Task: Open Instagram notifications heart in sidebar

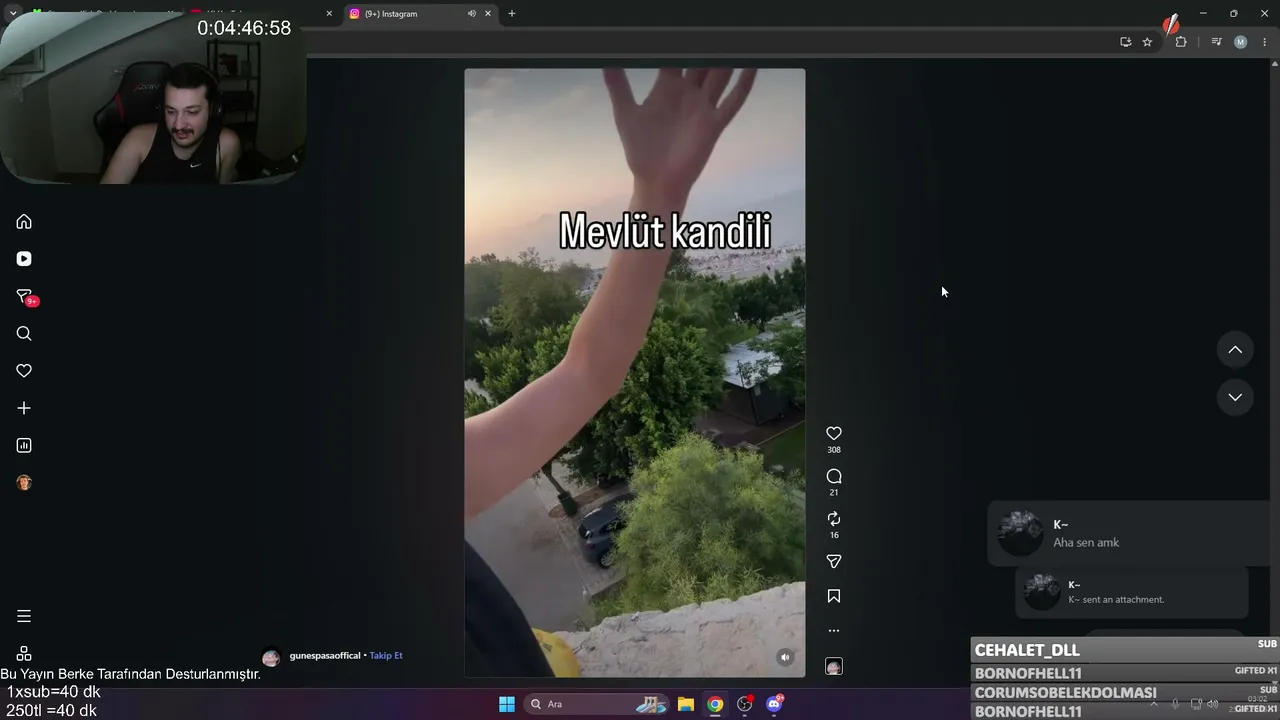Action: [24, 371]
